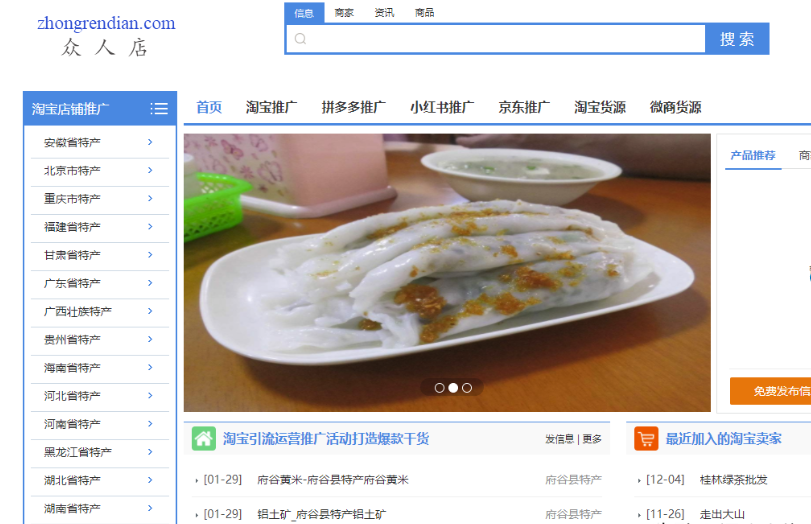Click the 更多 link
Viewport: 811px width, 524px height.
point(592,439)
